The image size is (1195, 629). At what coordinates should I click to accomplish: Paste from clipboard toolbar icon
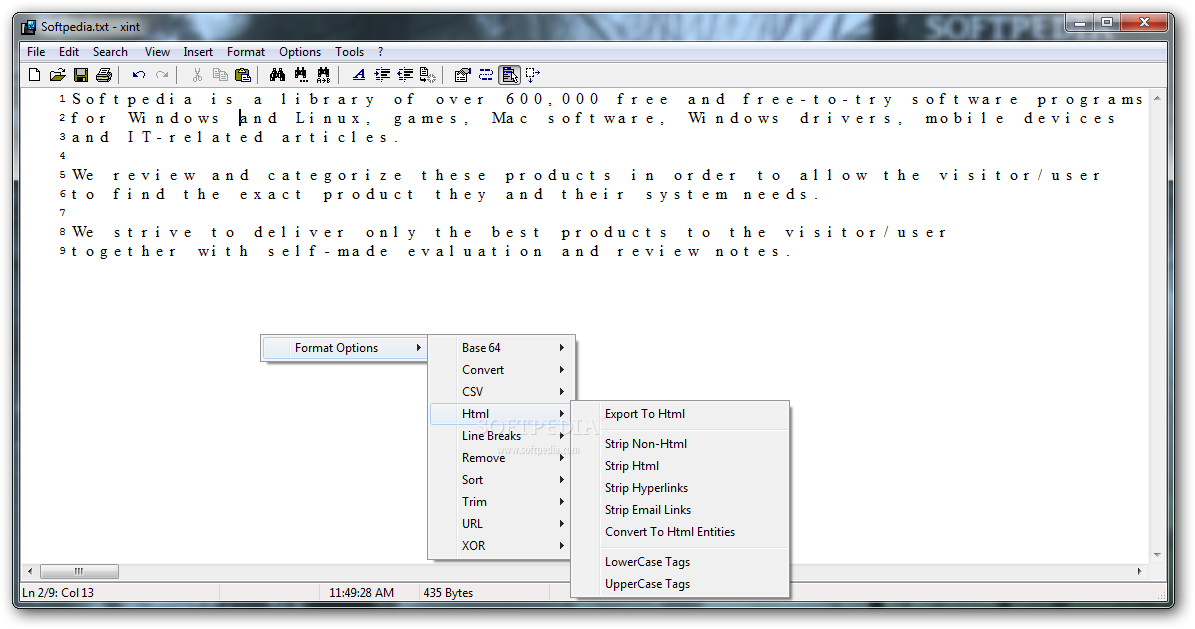pyautogui.click(x=243, y=75)
